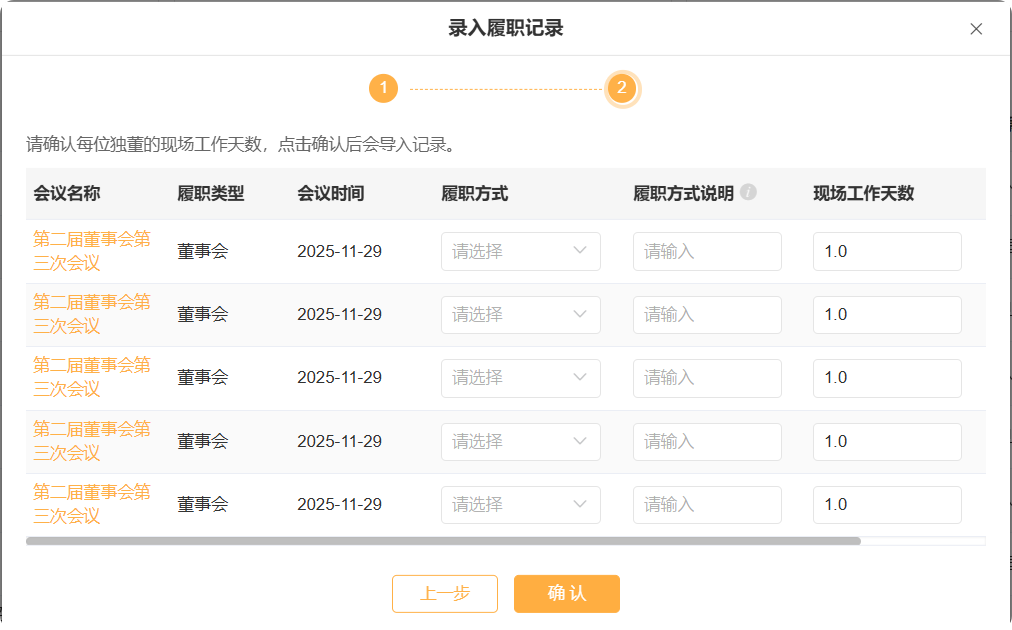Screen dimensions: 1012x630
Task: Open the 履职方式 dropdown in first row
Action: point(520,251)
